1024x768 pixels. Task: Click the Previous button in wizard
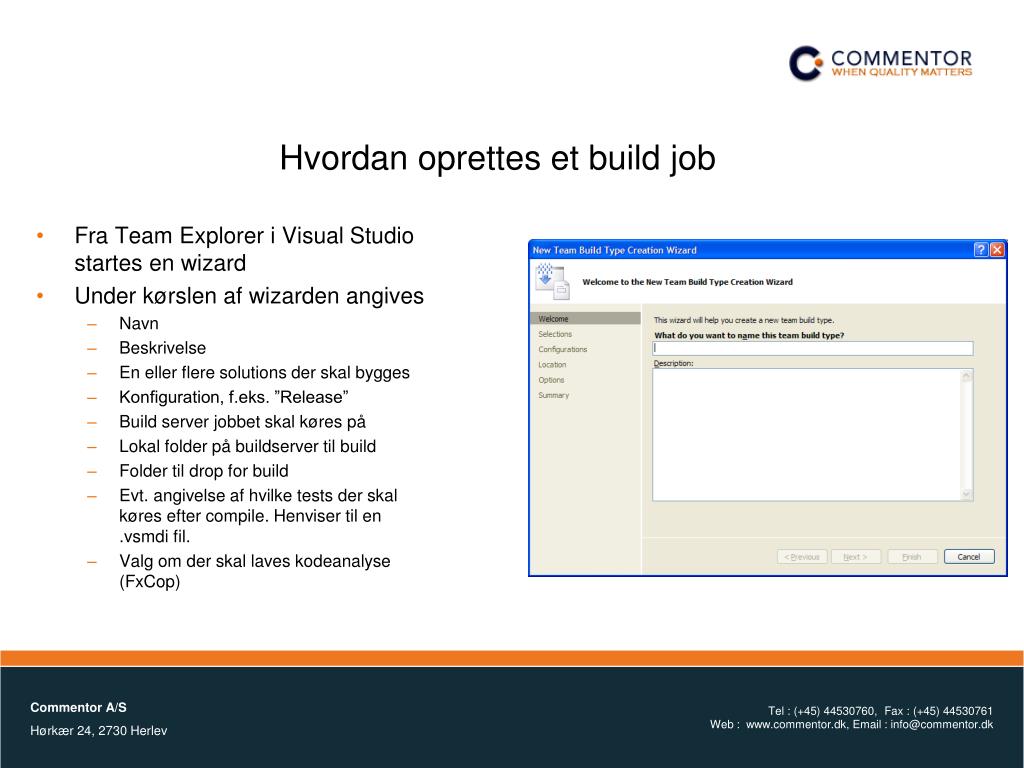coord(802,557)
